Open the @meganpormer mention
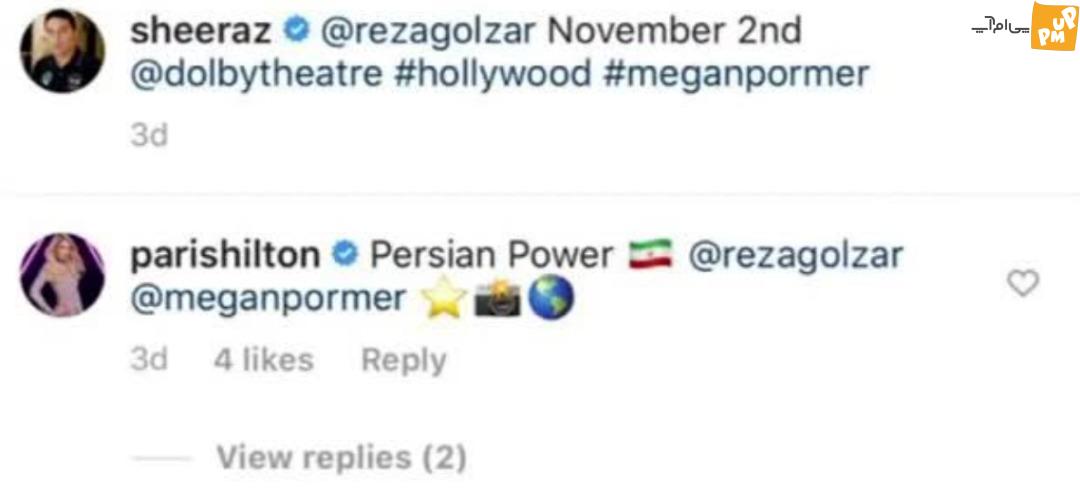 pos(268,299)
